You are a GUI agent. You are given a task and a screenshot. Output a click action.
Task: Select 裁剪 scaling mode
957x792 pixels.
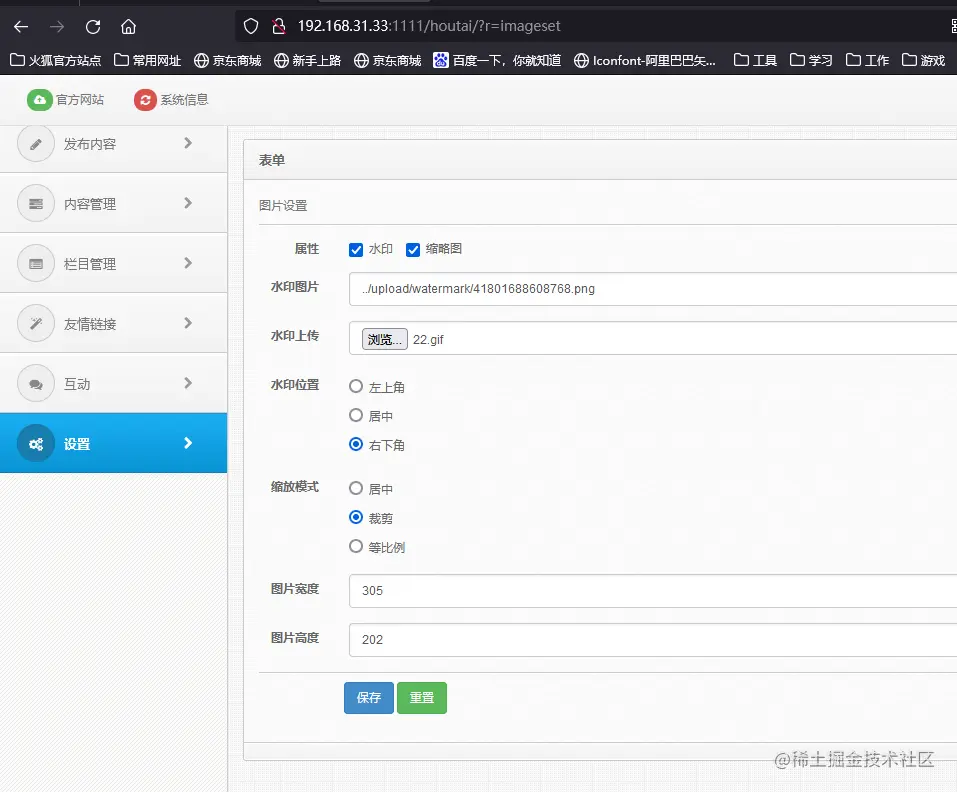coord(356,517)
